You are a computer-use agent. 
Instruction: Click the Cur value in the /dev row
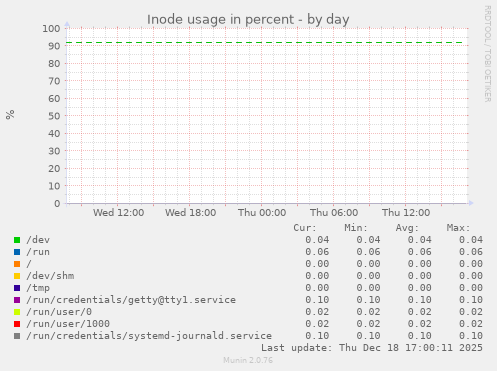pos(317,240)
